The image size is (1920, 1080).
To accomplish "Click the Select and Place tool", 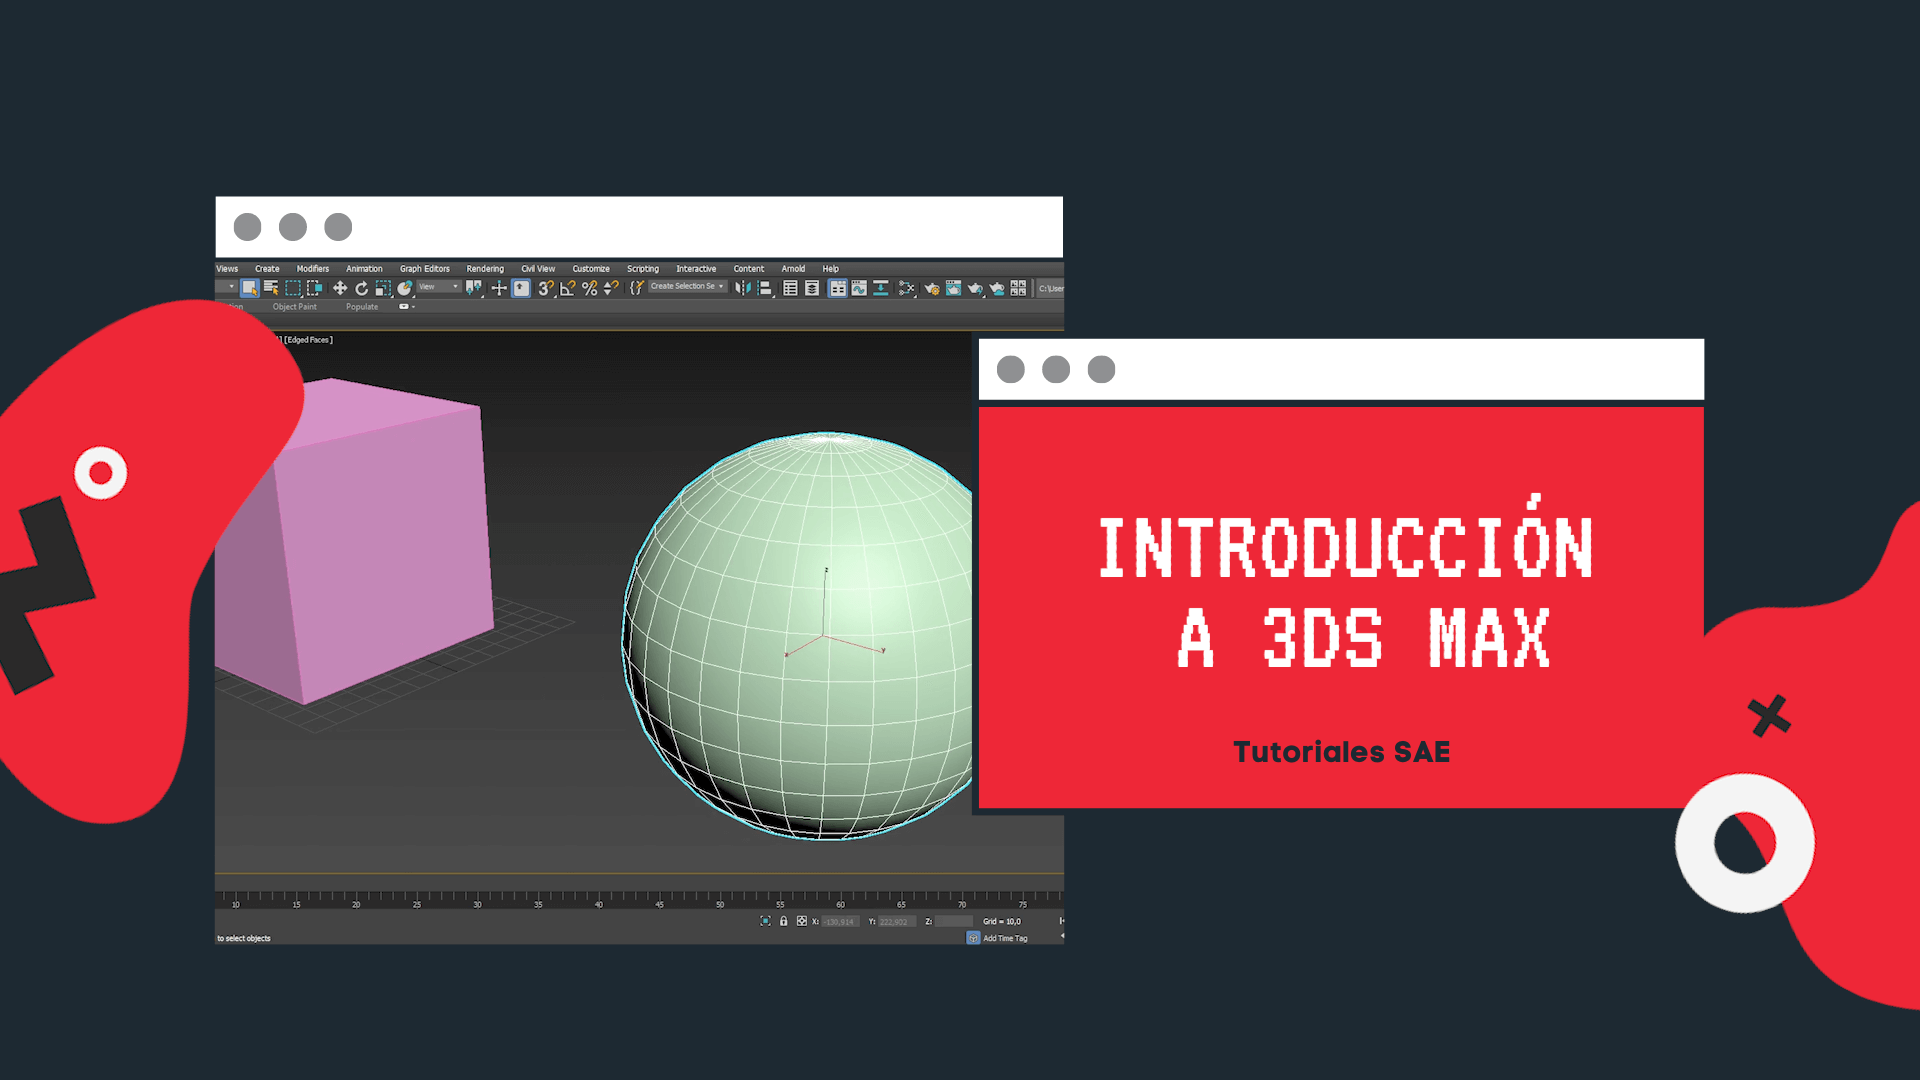I will pyautogui.click(x=405, y=288).
